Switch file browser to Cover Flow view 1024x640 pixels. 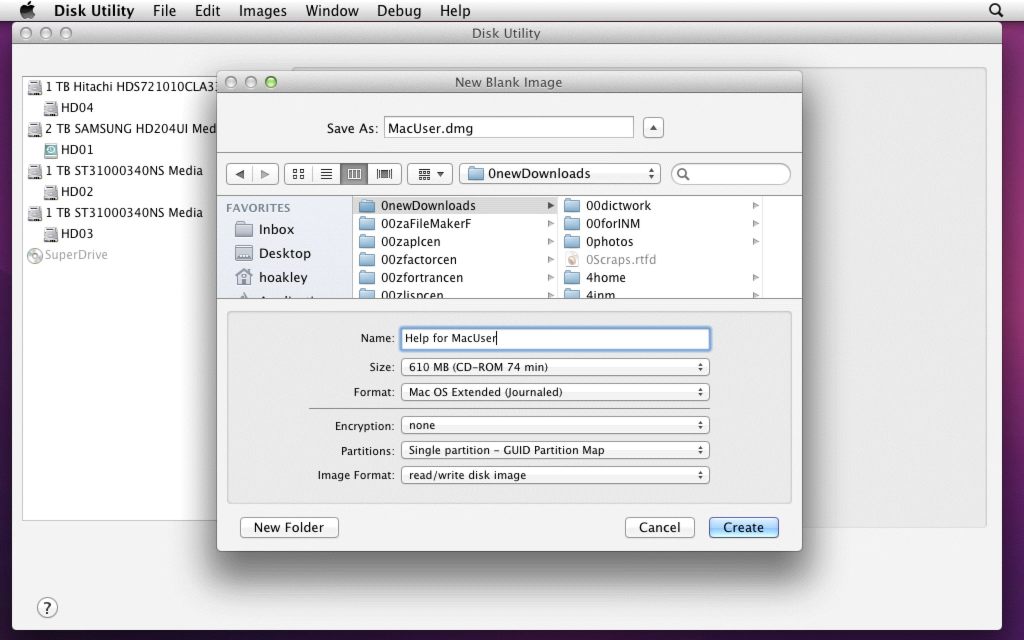pos(384,174)
